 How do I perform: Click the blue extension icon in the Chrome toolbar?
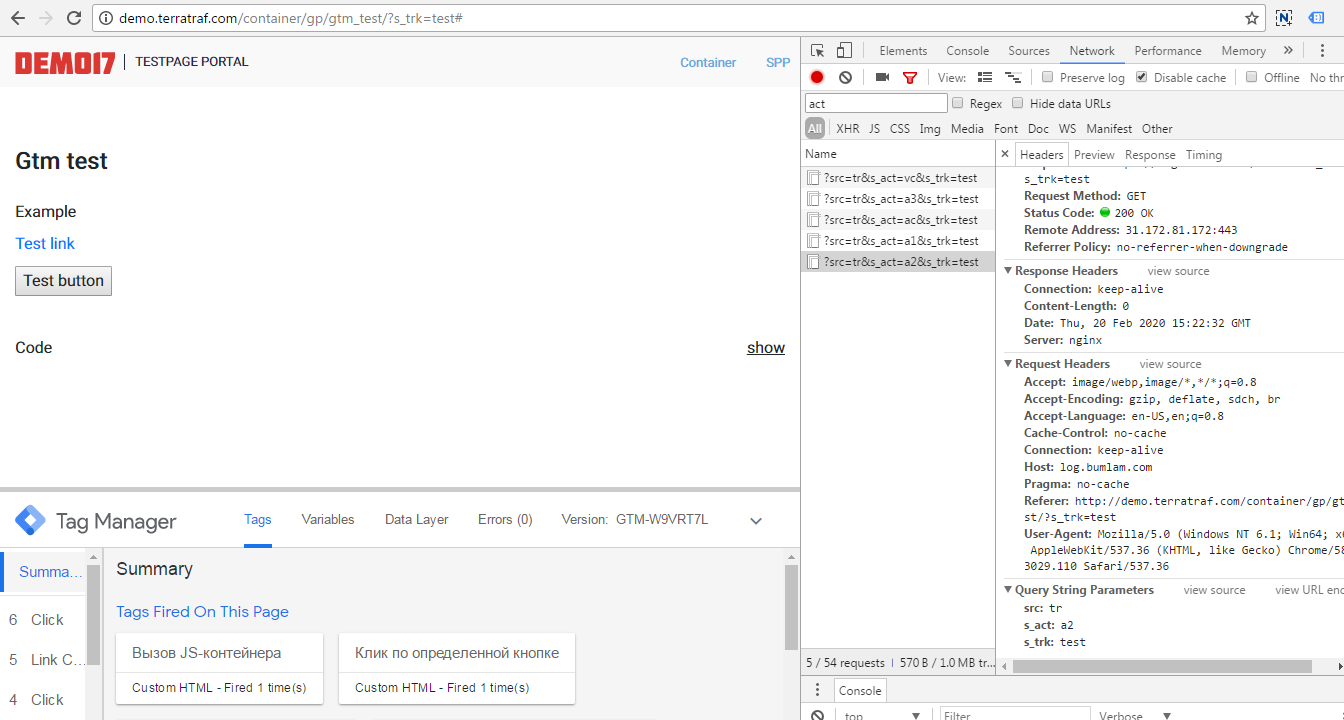point(1317,18)
